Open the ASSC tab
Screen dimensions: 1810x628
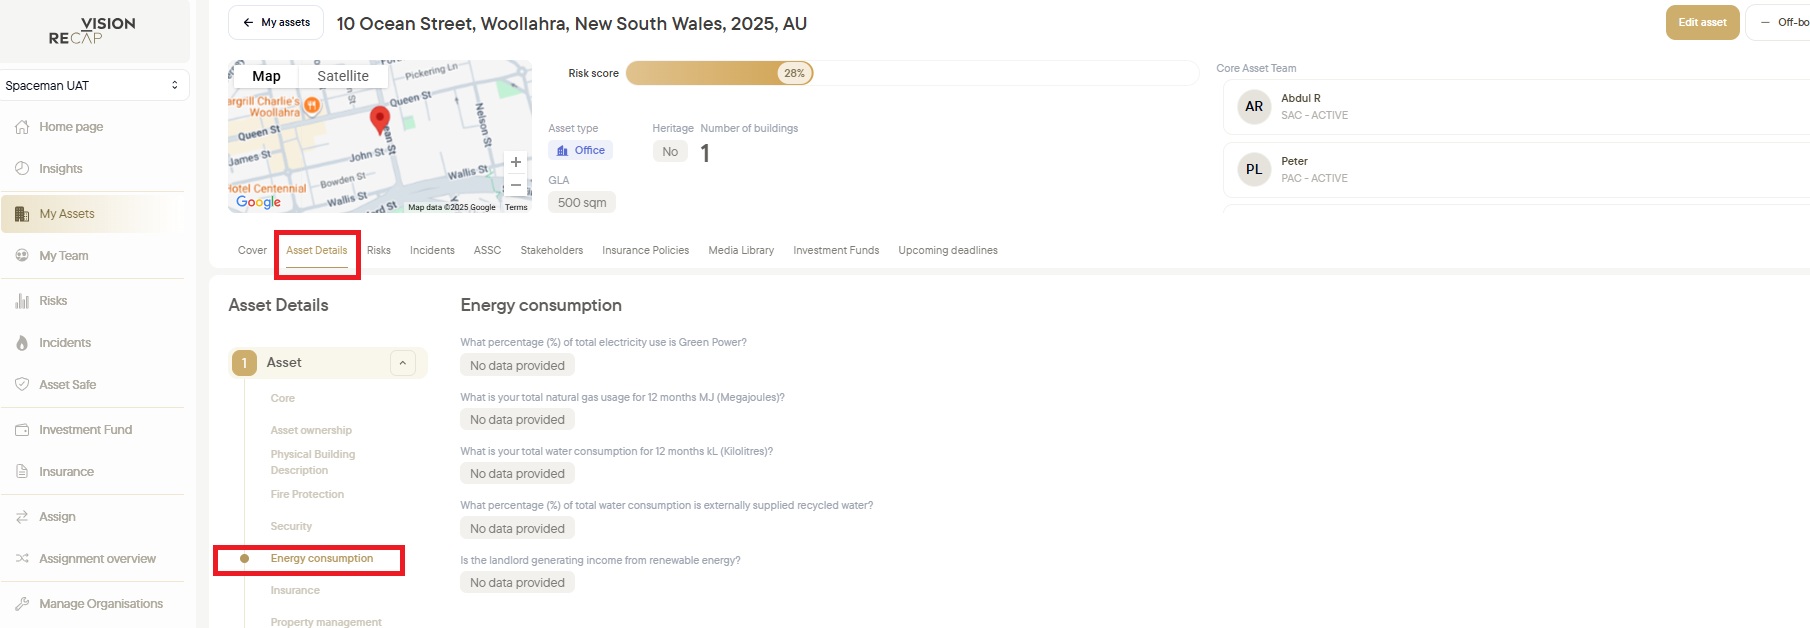tap(487, 250)
